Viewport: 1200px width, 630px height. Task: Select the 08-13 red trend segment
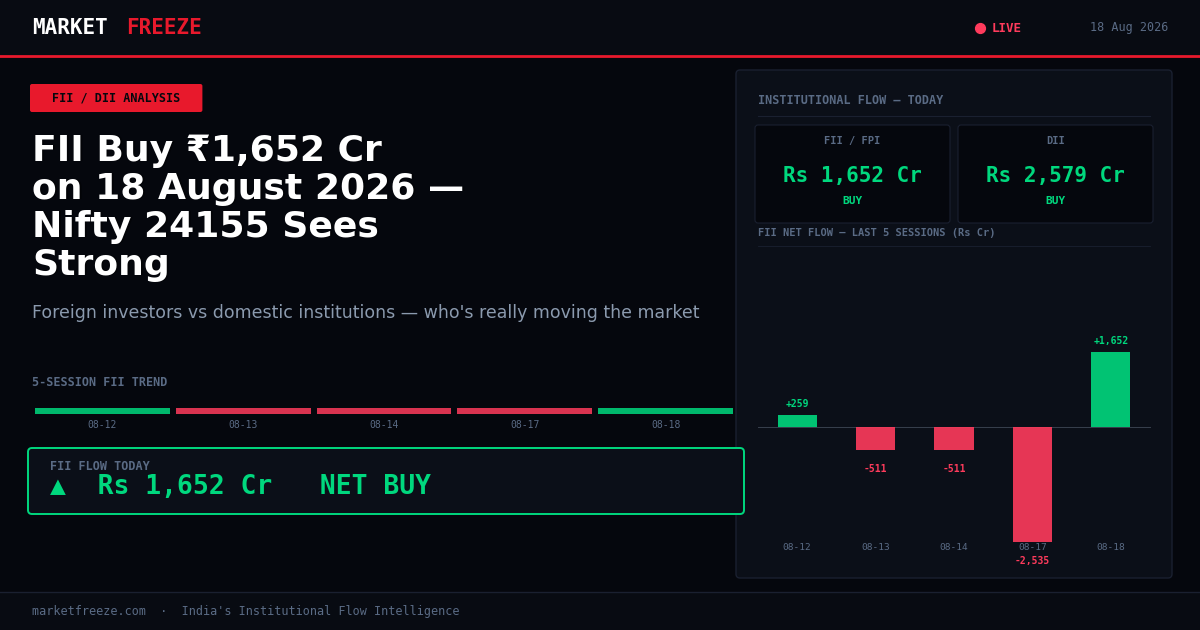click(x=243, y=411)
